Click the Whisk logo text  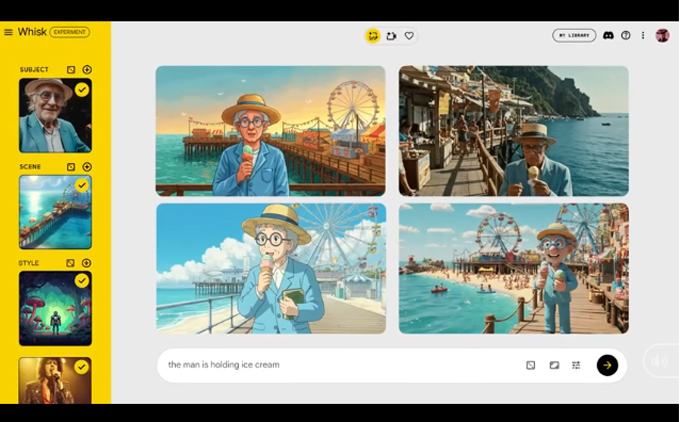pyautogui.click(x=32, y=32)
